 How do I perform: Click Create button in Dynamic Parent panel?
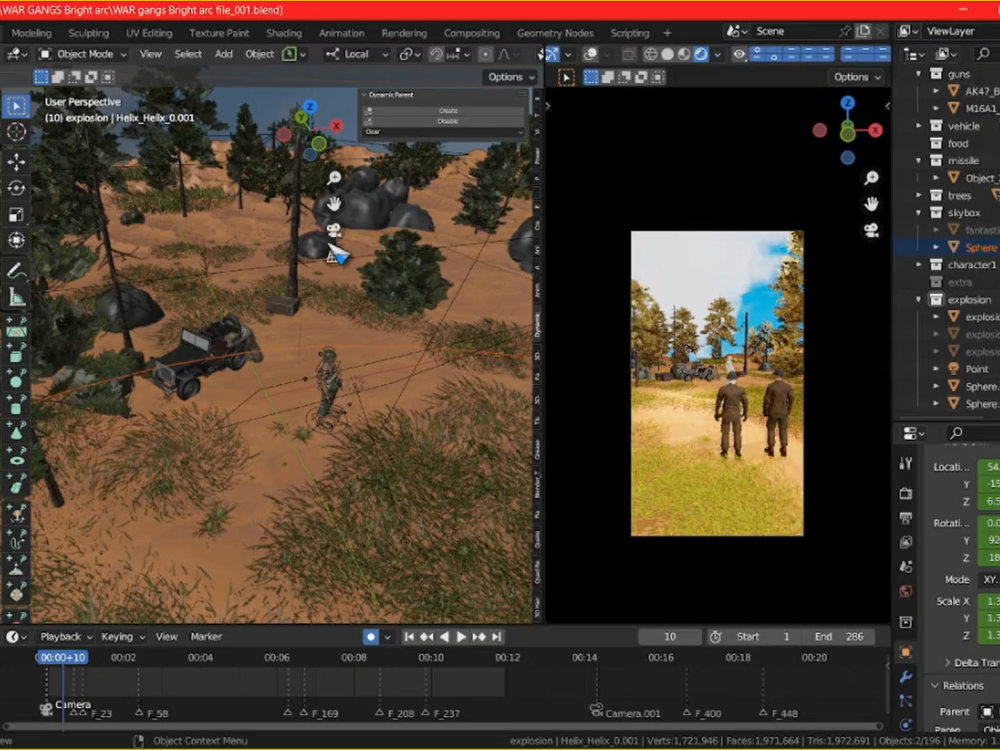coord(444,111)
